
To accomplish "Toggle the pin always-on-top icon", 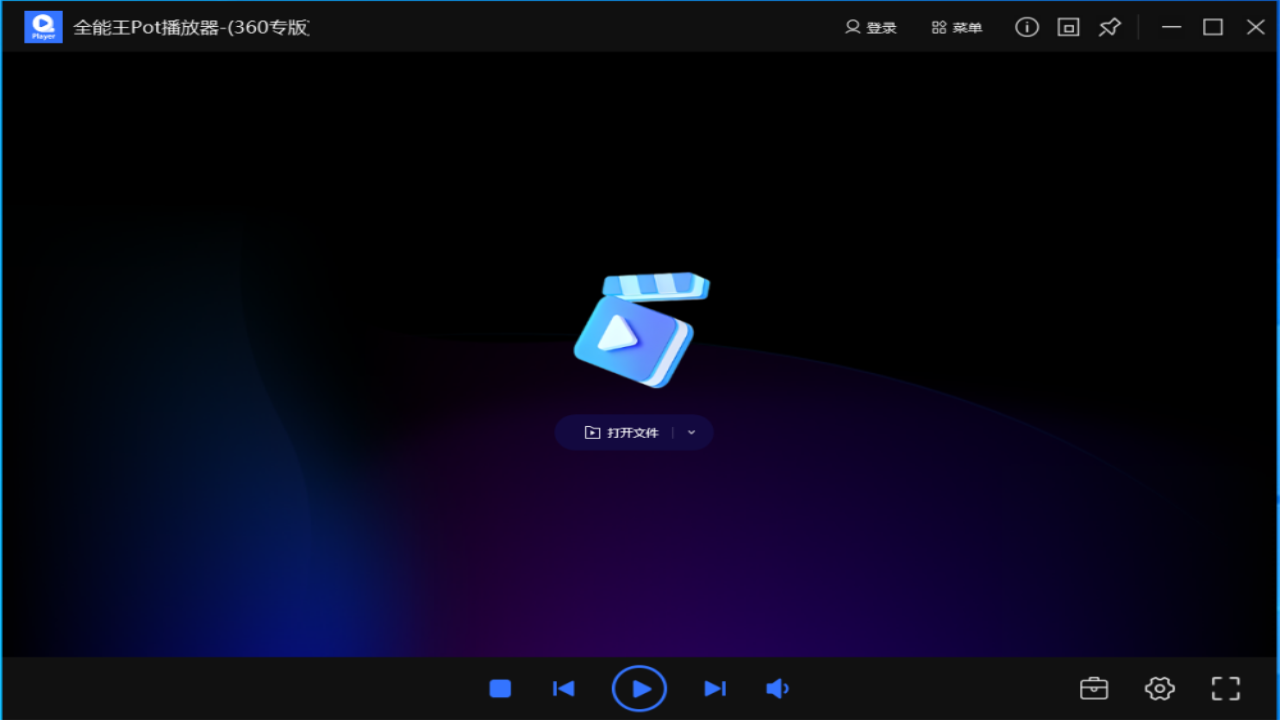I will 1109,27.
